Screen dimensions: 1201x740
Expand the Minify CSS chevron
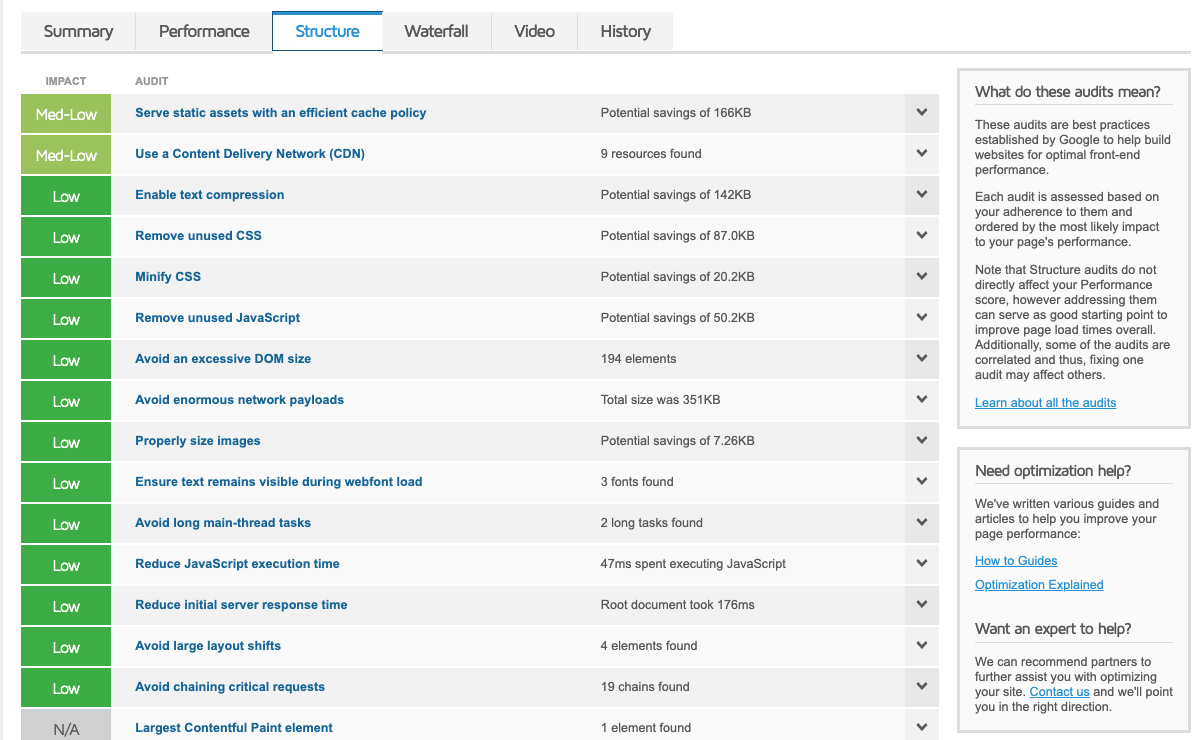pyautogui.click(x=922, y=277)
